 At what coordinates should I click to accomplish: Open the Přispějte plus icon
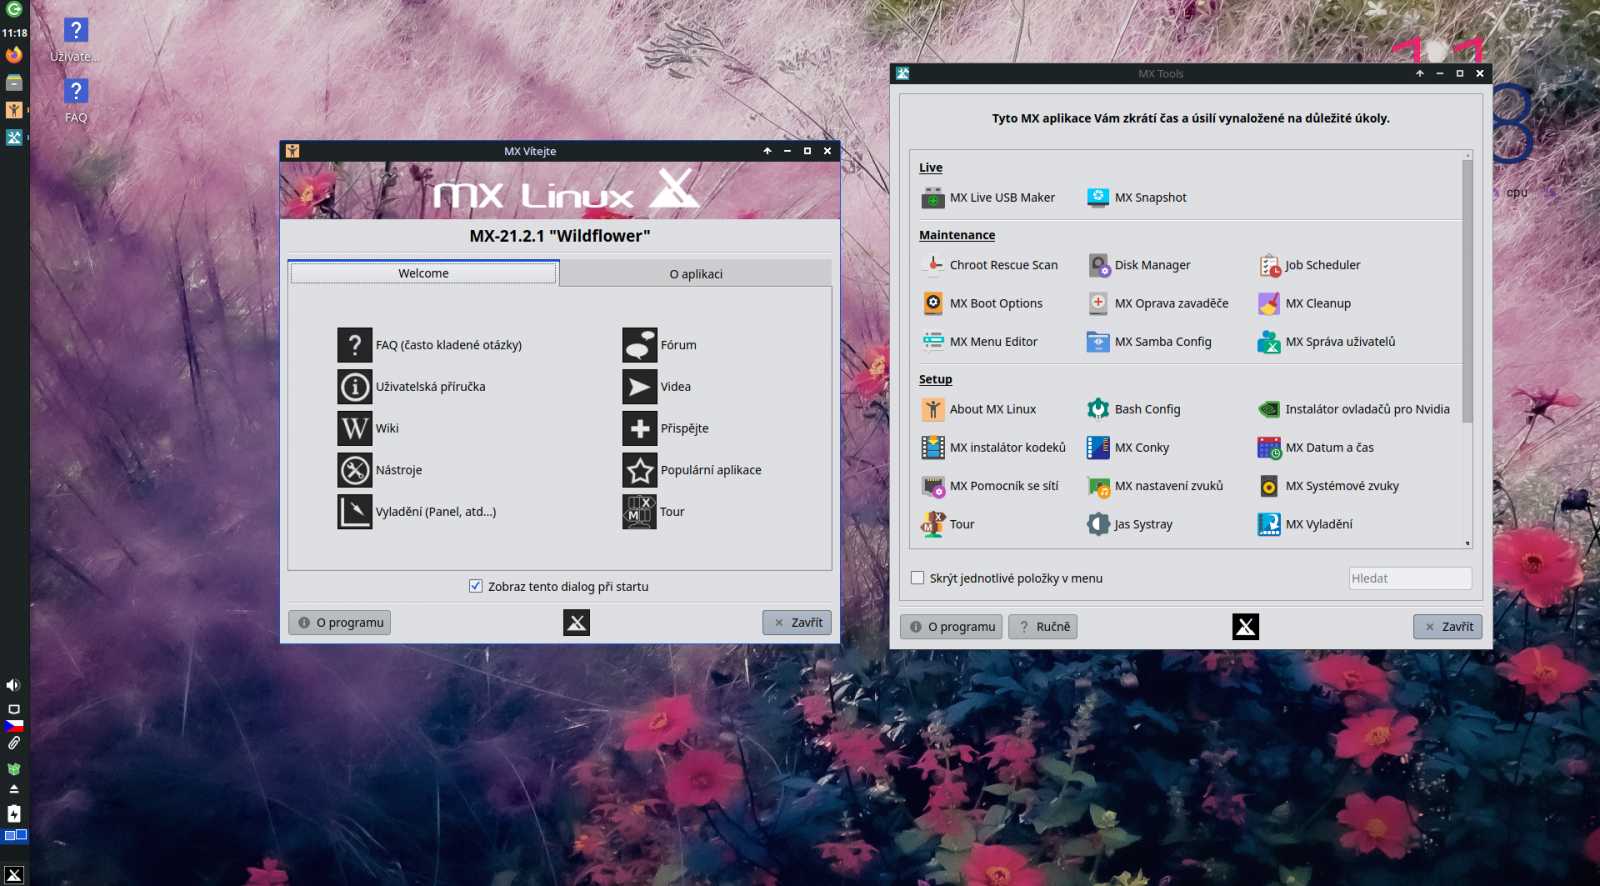pos(639,428)
